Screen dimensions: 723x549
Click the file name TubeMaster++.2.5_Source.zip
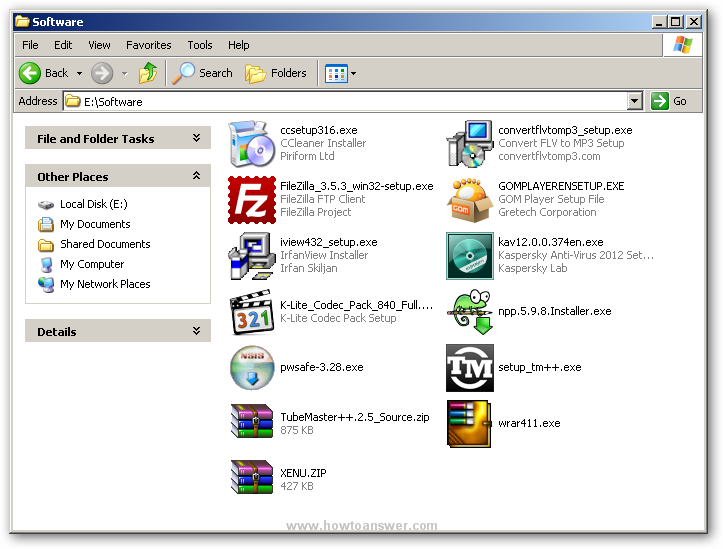coord(355,417)
